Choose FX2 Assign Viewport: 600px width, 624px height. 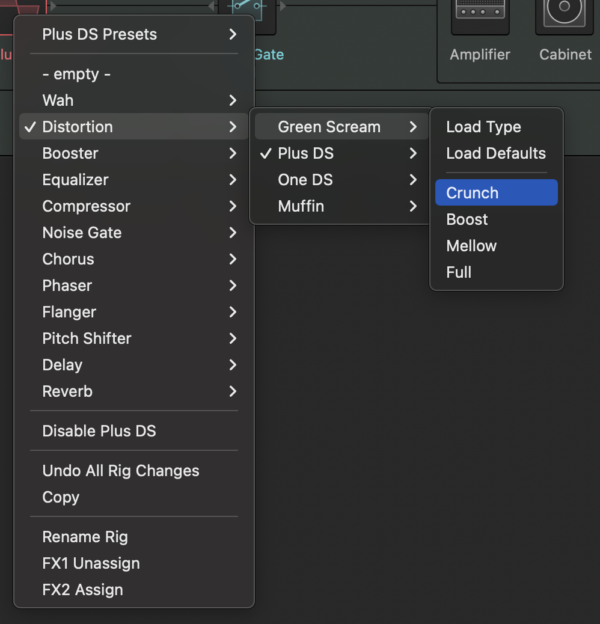pos(134,590)
